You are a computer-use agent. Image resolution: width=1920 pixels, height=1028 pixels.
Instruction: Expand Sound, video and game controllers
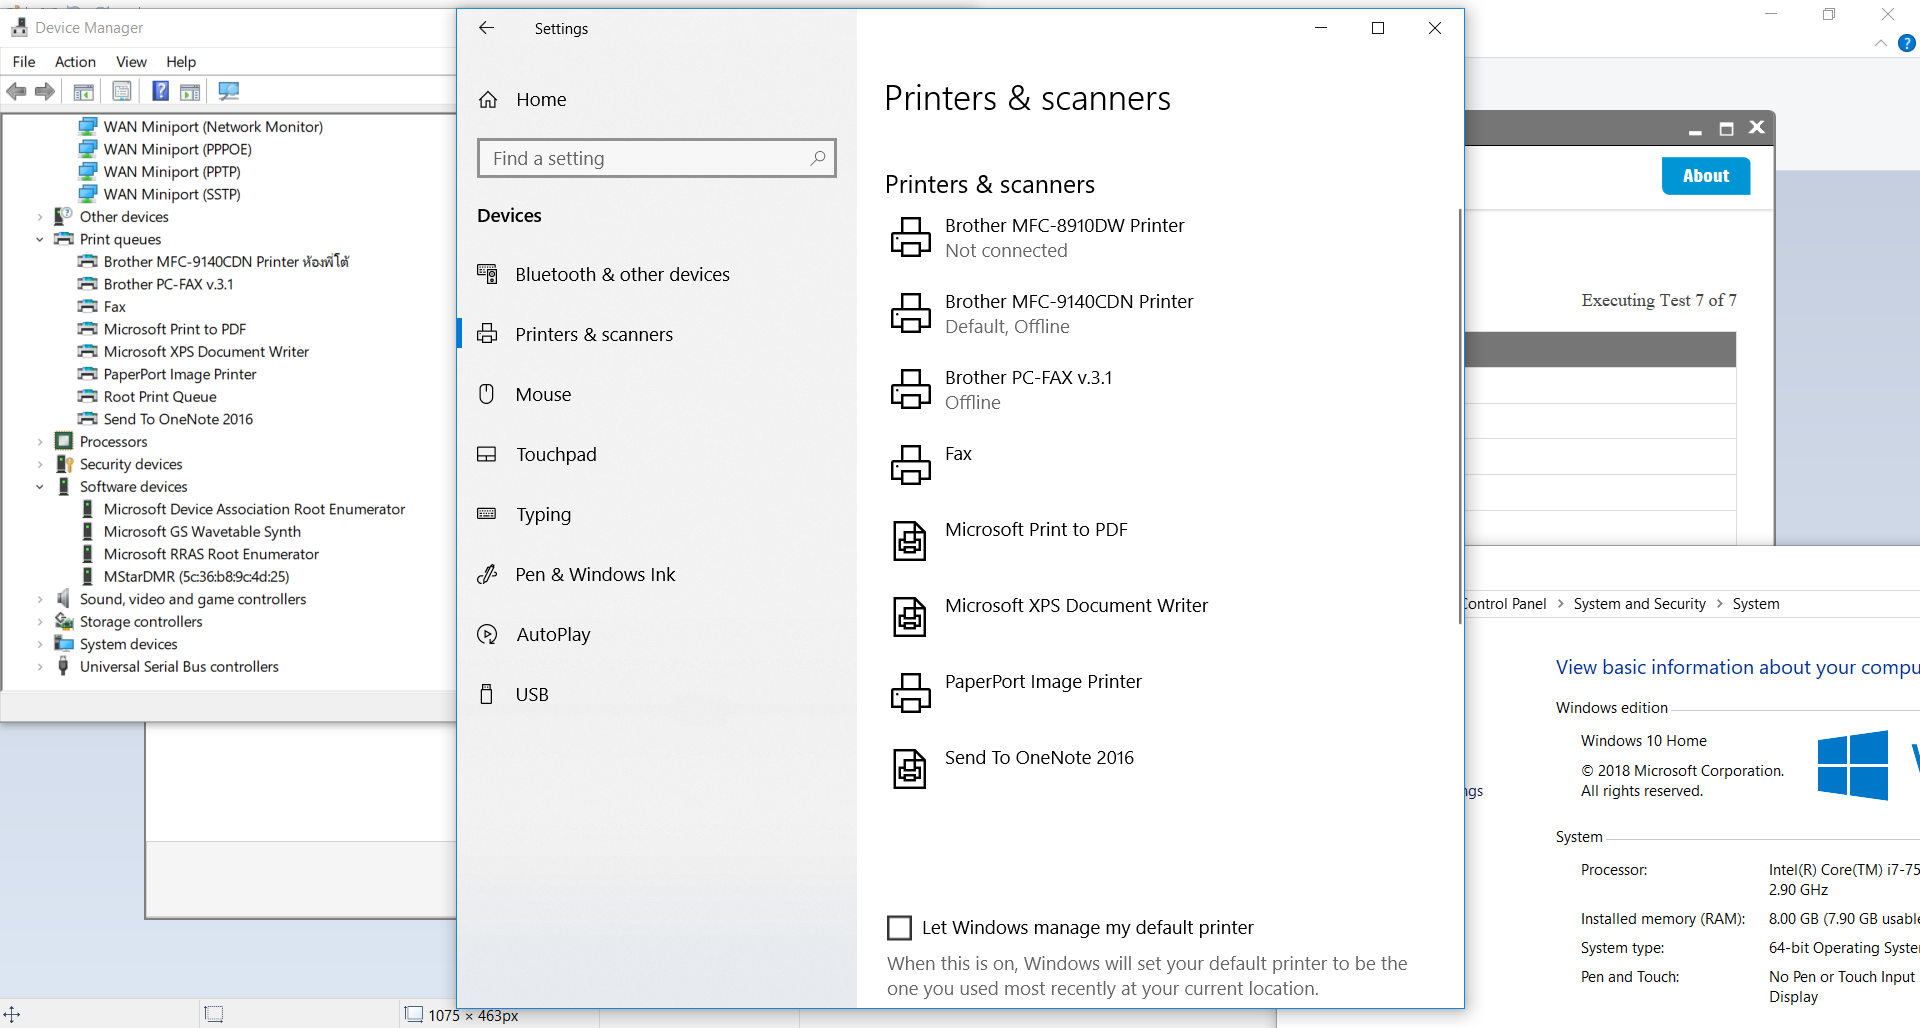[x=40, y=599]
